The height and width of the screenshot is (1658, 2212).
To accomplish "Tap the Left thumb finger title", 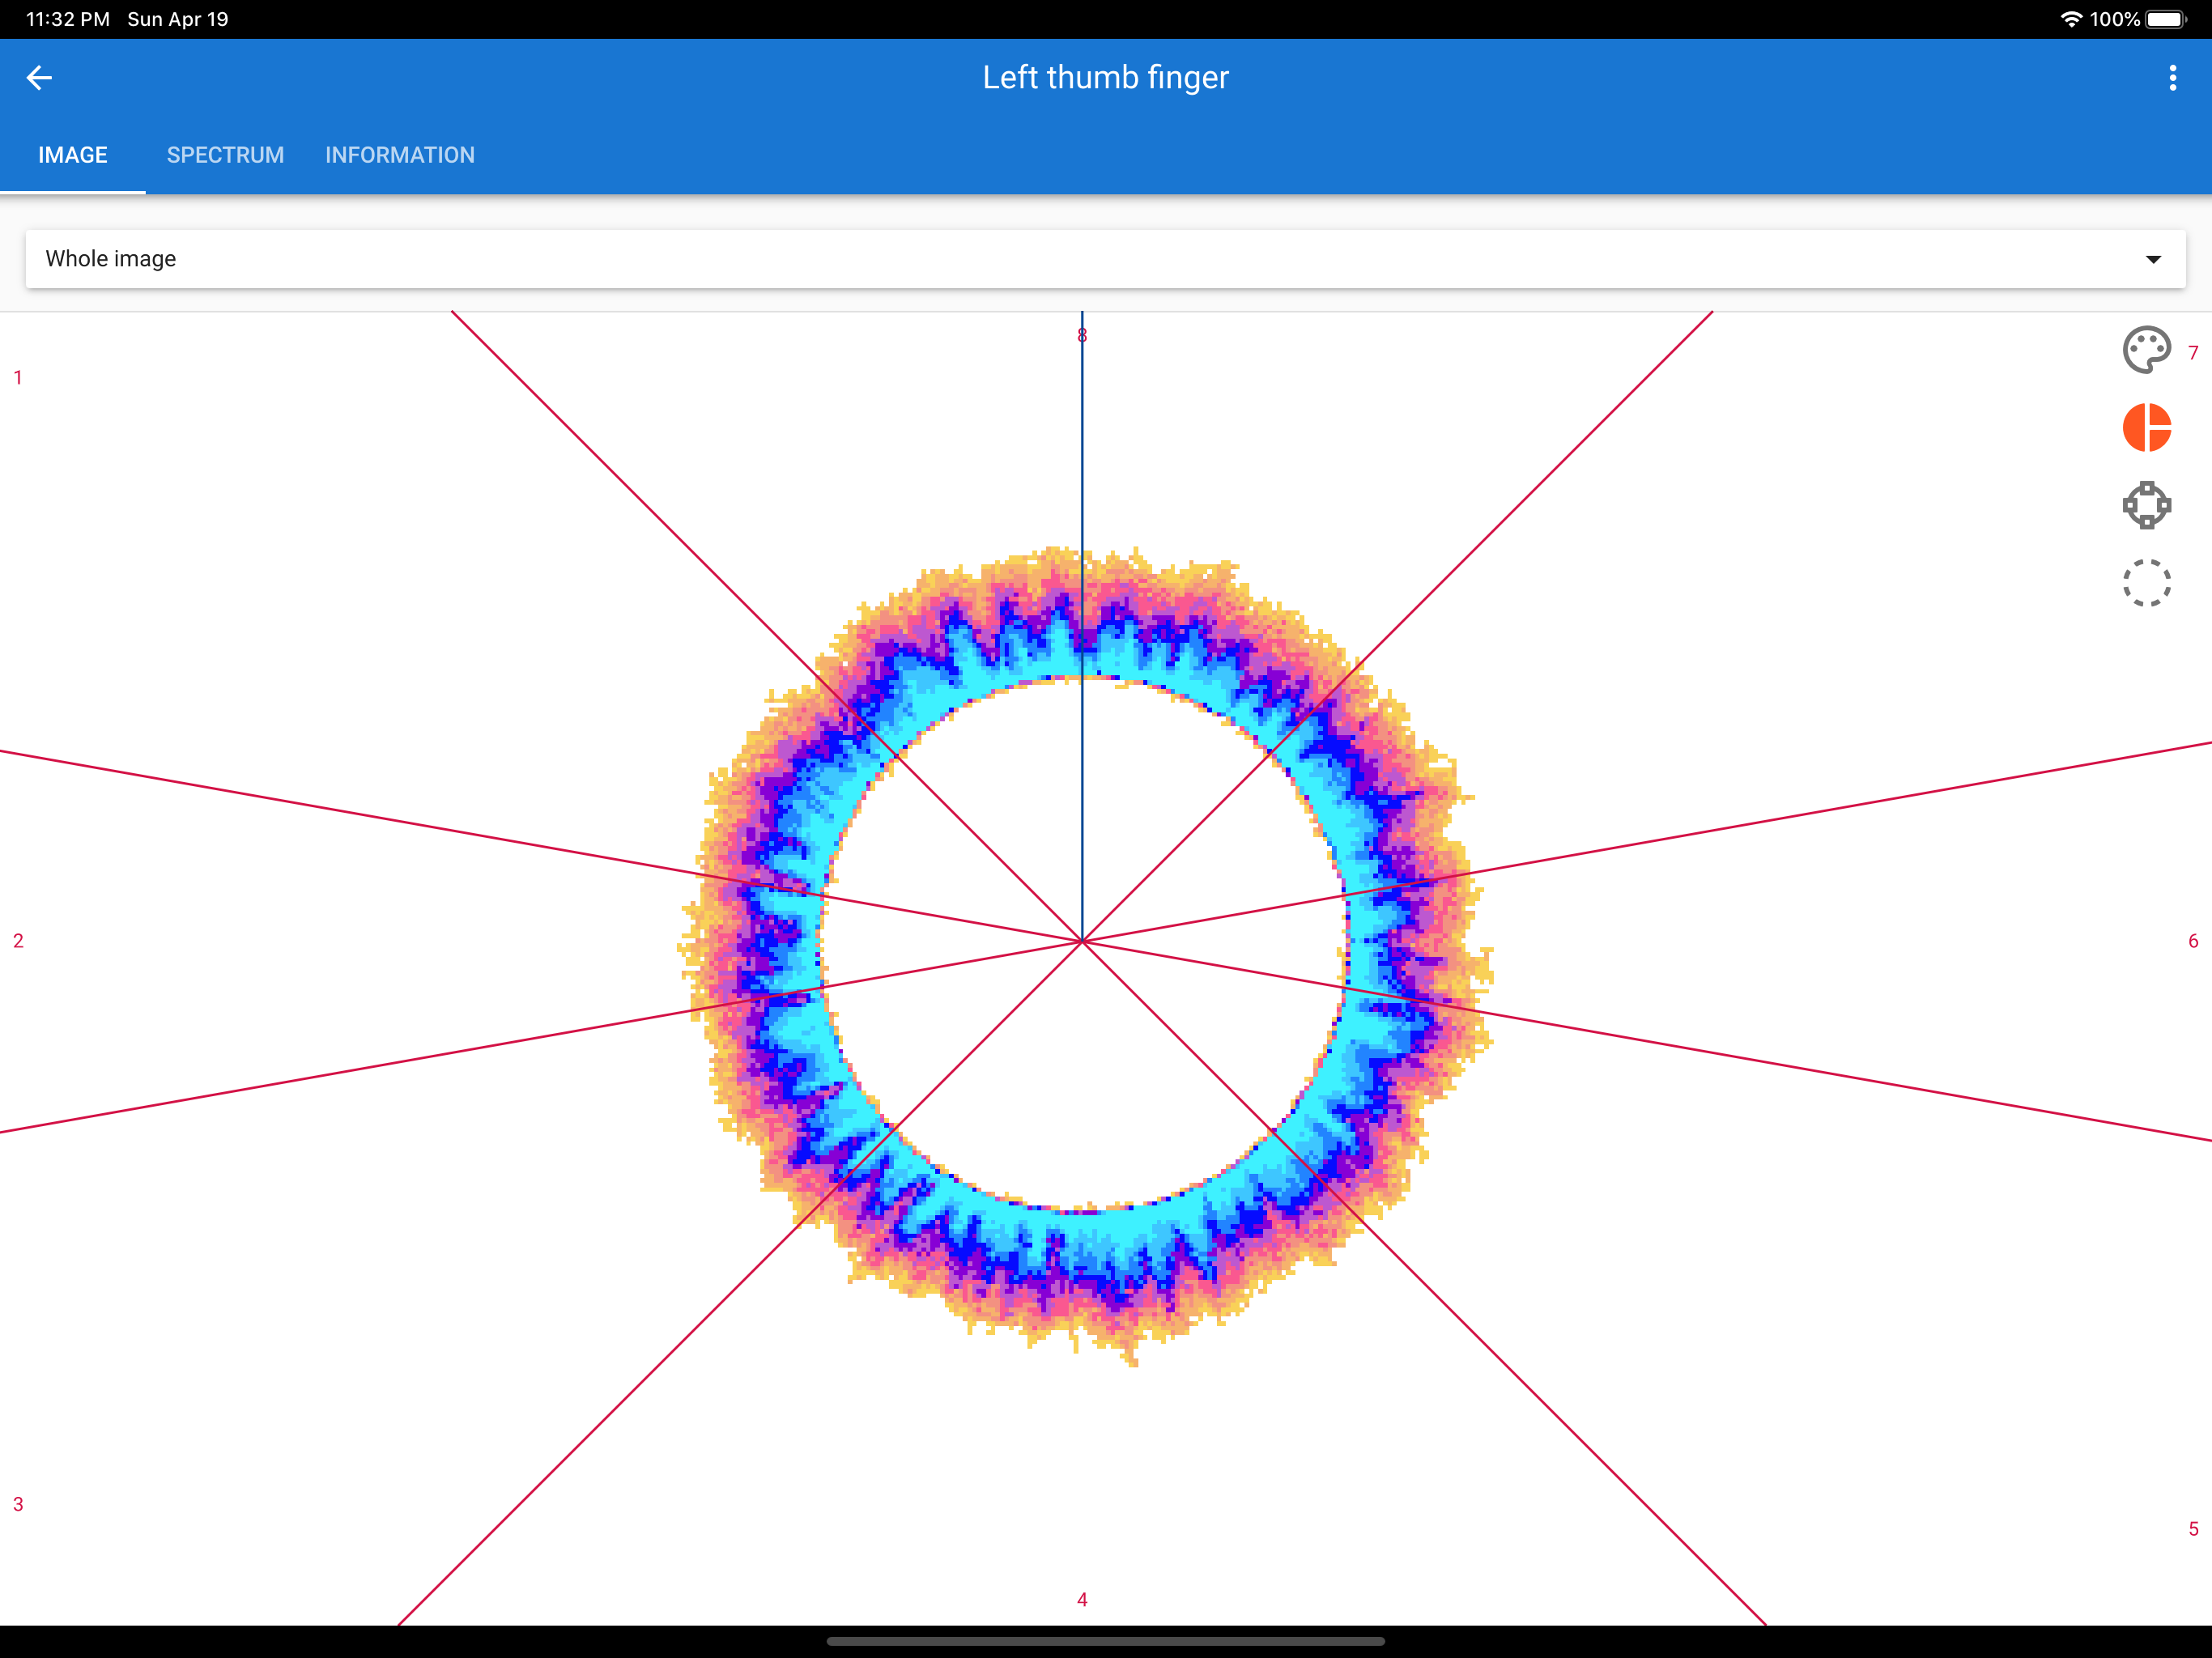I will 1105,77.
